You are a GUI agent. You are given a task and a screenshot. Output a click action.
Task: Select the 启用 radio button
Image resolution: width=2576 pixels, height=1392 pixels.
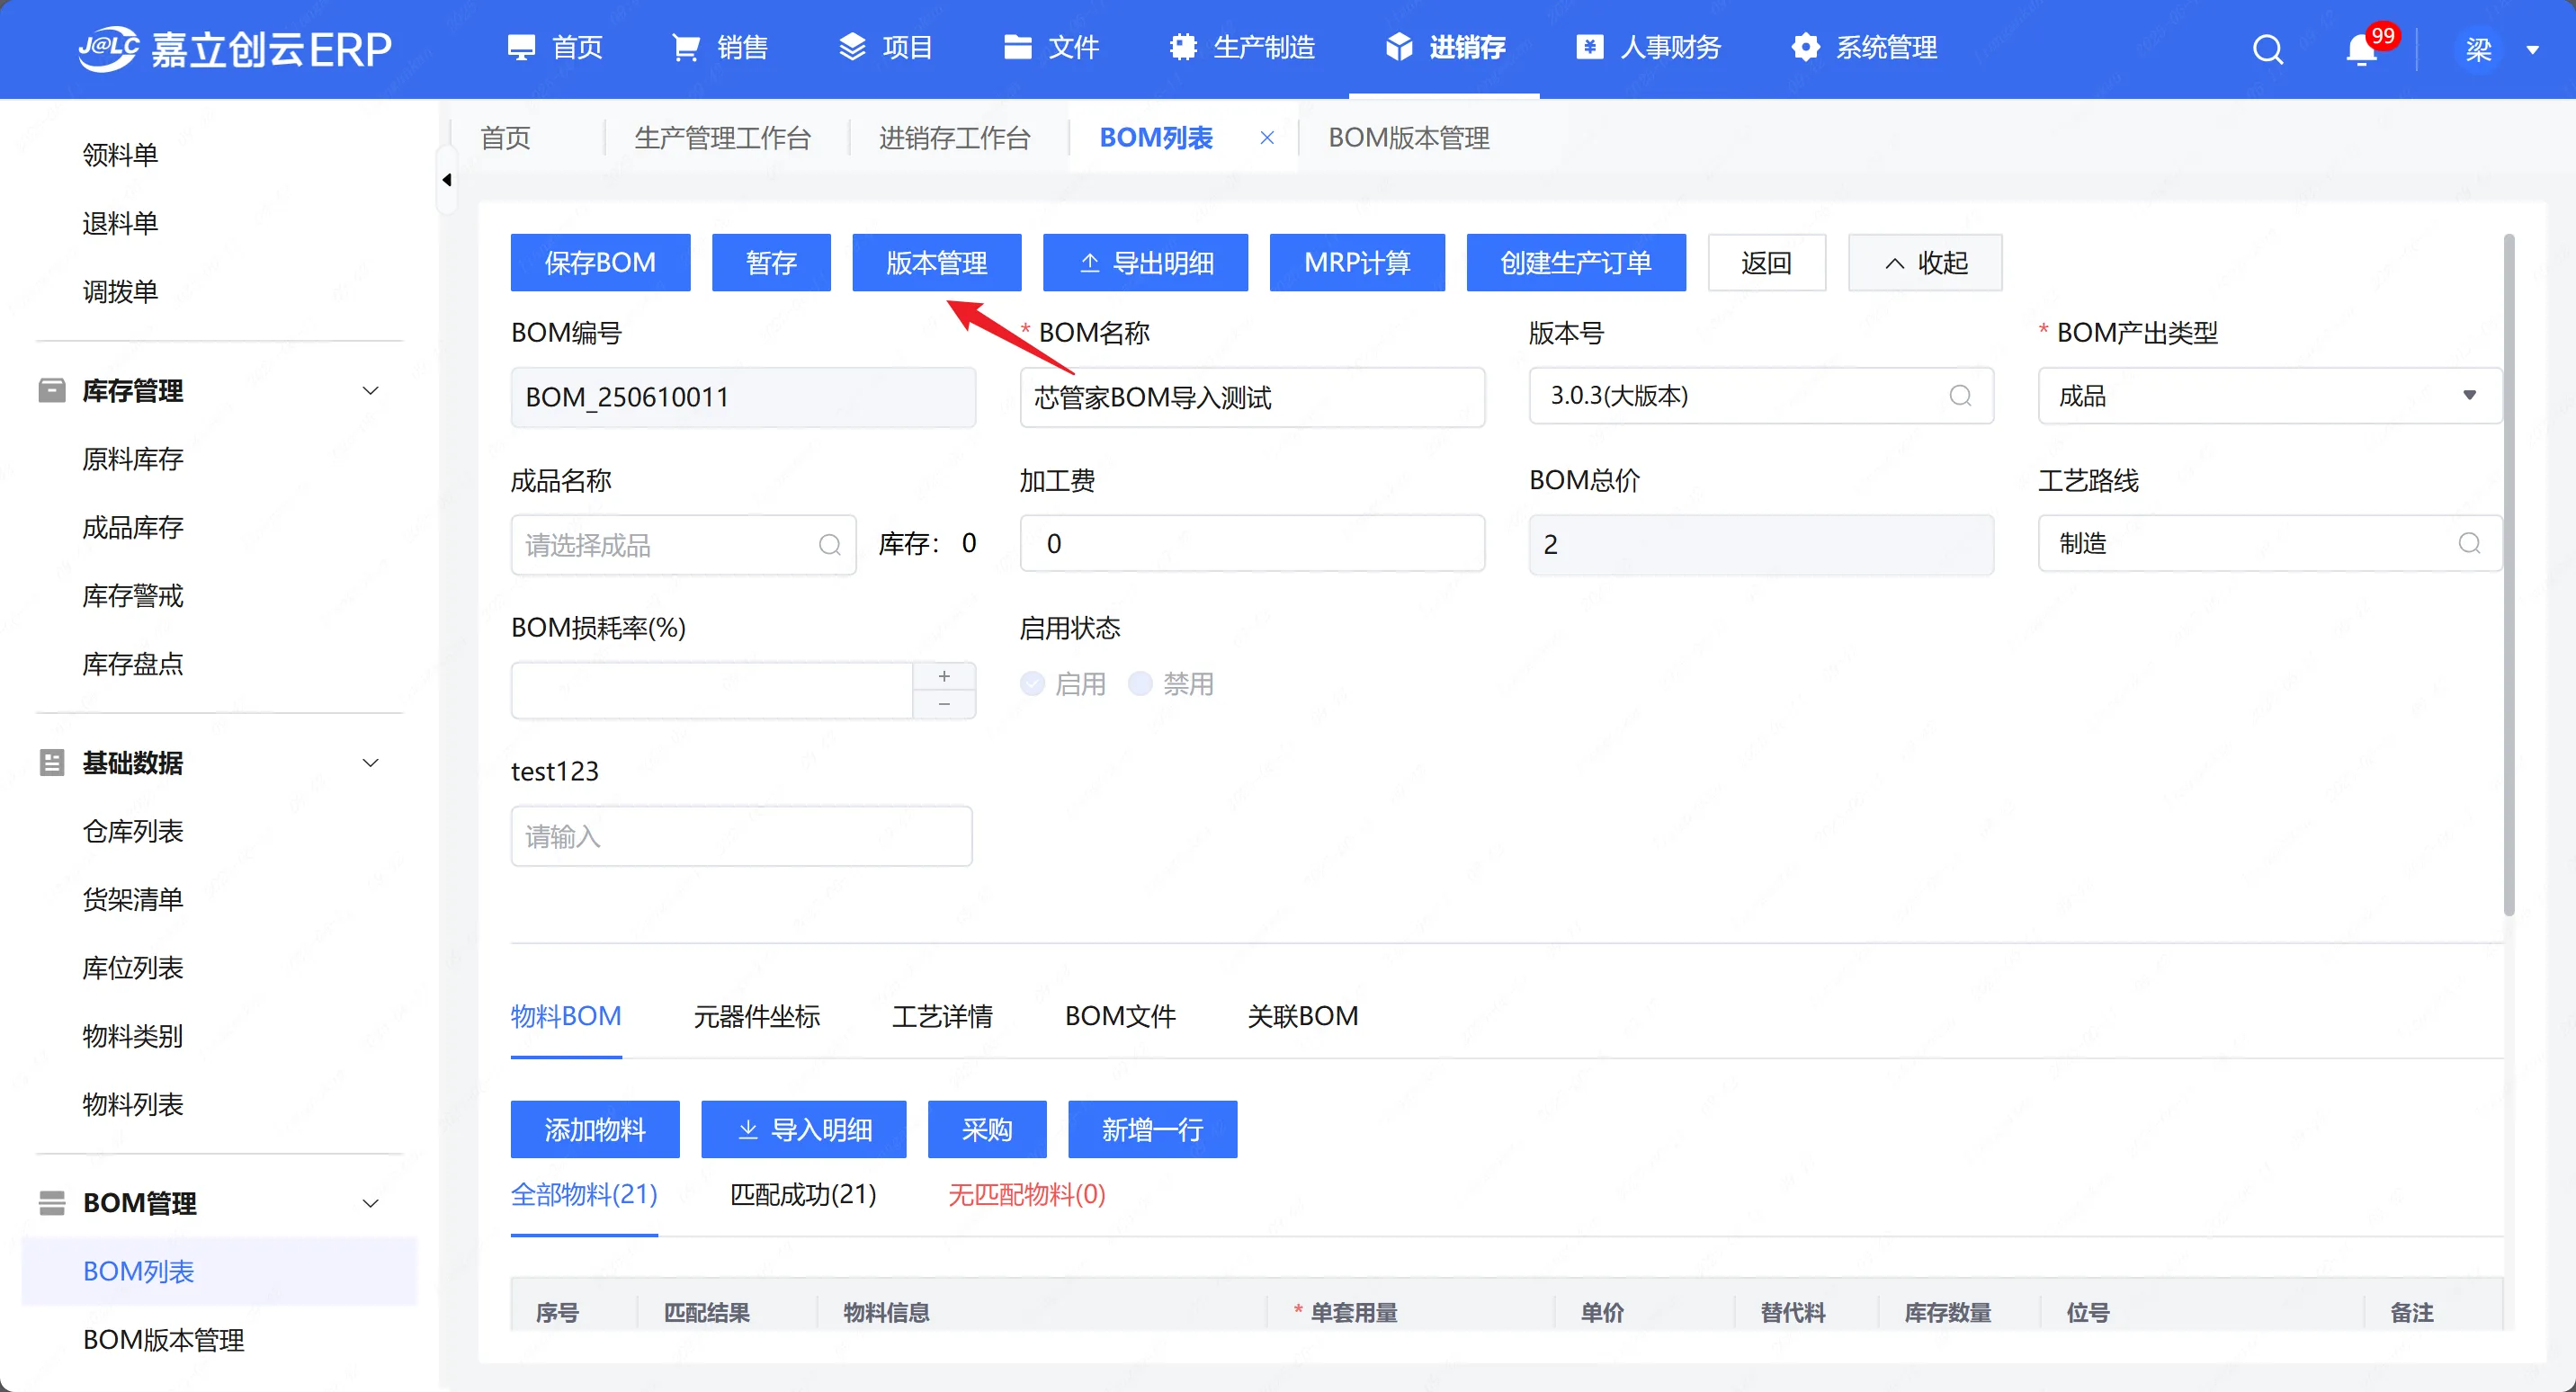pyautogui.click(x=1033, y=684)
